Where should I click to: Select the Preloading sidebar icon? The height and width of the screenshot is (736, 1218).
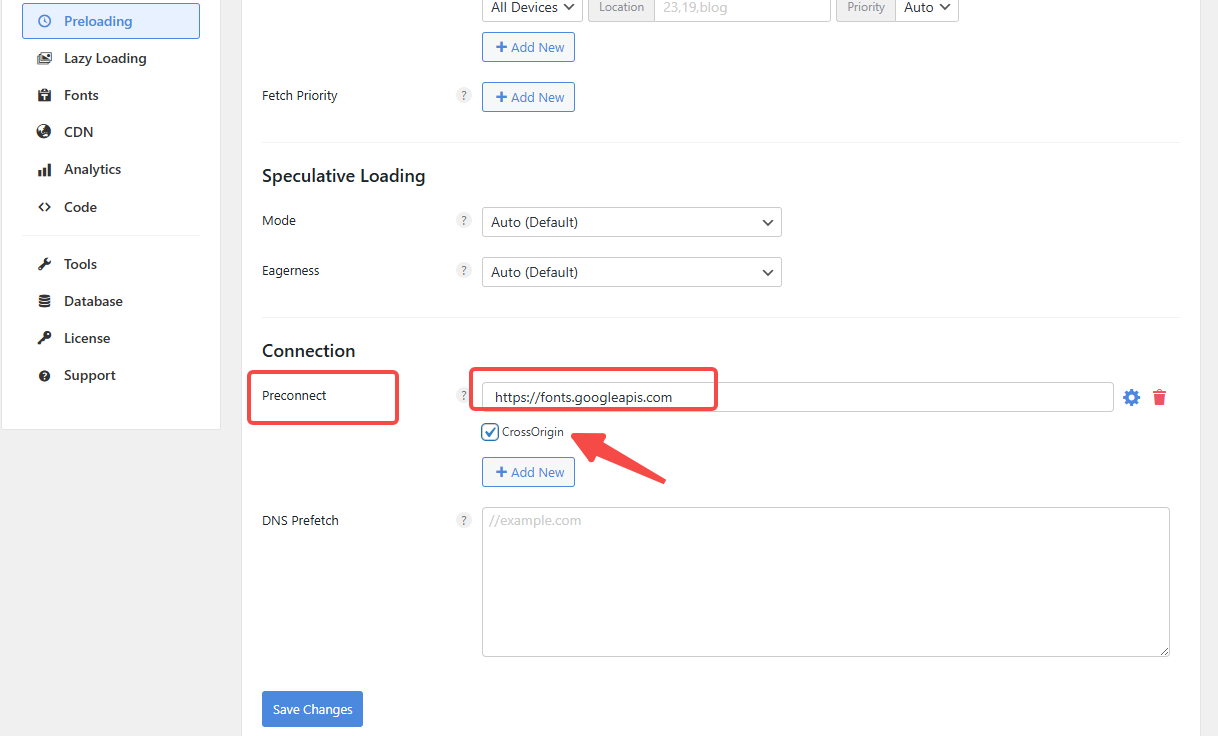pyautogui.click(x=45, y=20)
